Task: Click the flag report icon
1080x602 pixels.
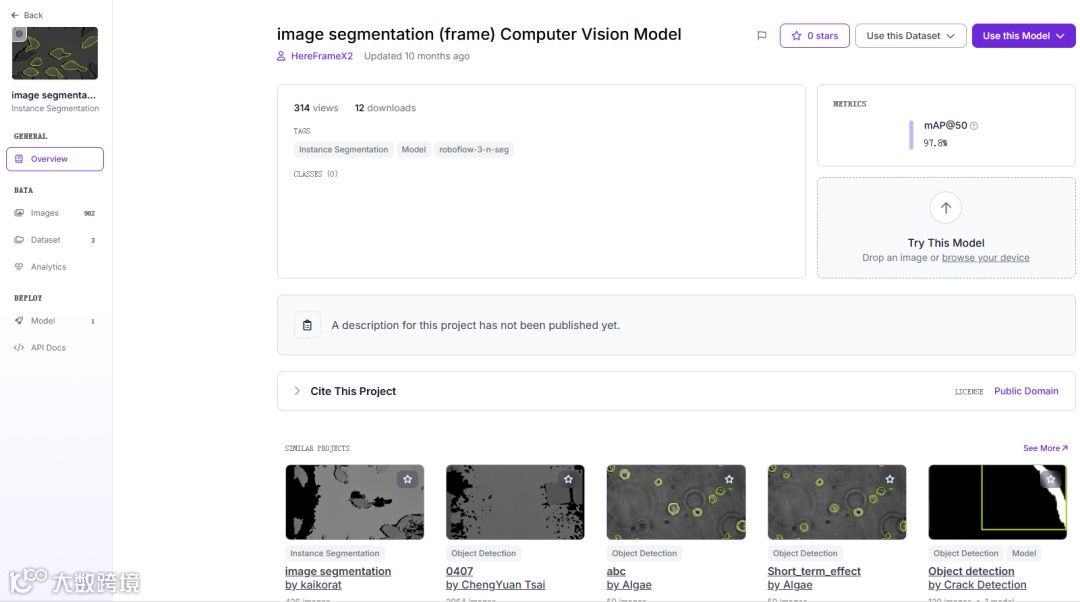Action: [x=762, y=36]
